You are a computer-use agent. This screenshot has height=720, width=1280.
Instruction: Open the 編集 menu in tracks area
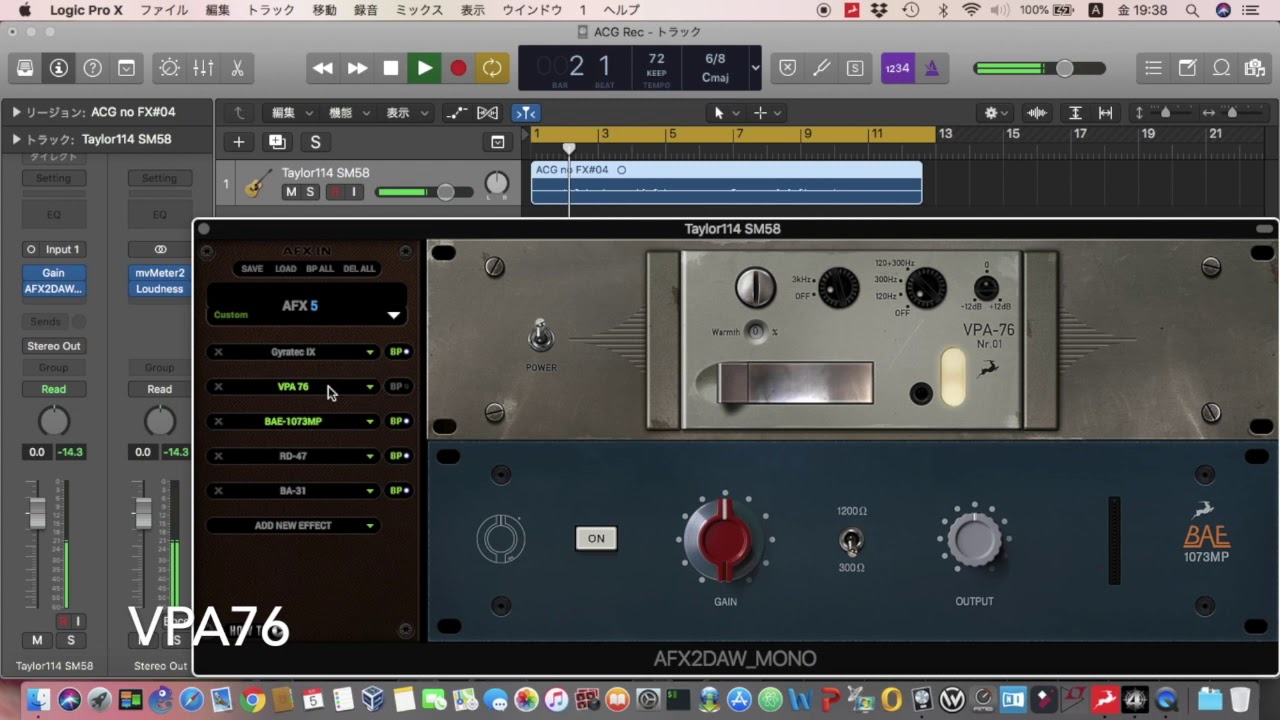293,113
